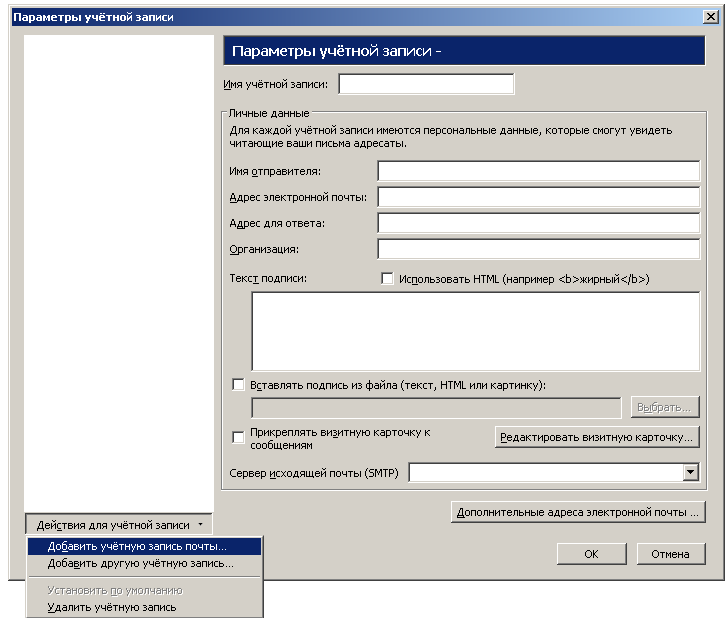Image resolution: width=728 pixels, height=618 pixels.
Task: Focus the Имя отправителя text field
Action: click(539, 171)
